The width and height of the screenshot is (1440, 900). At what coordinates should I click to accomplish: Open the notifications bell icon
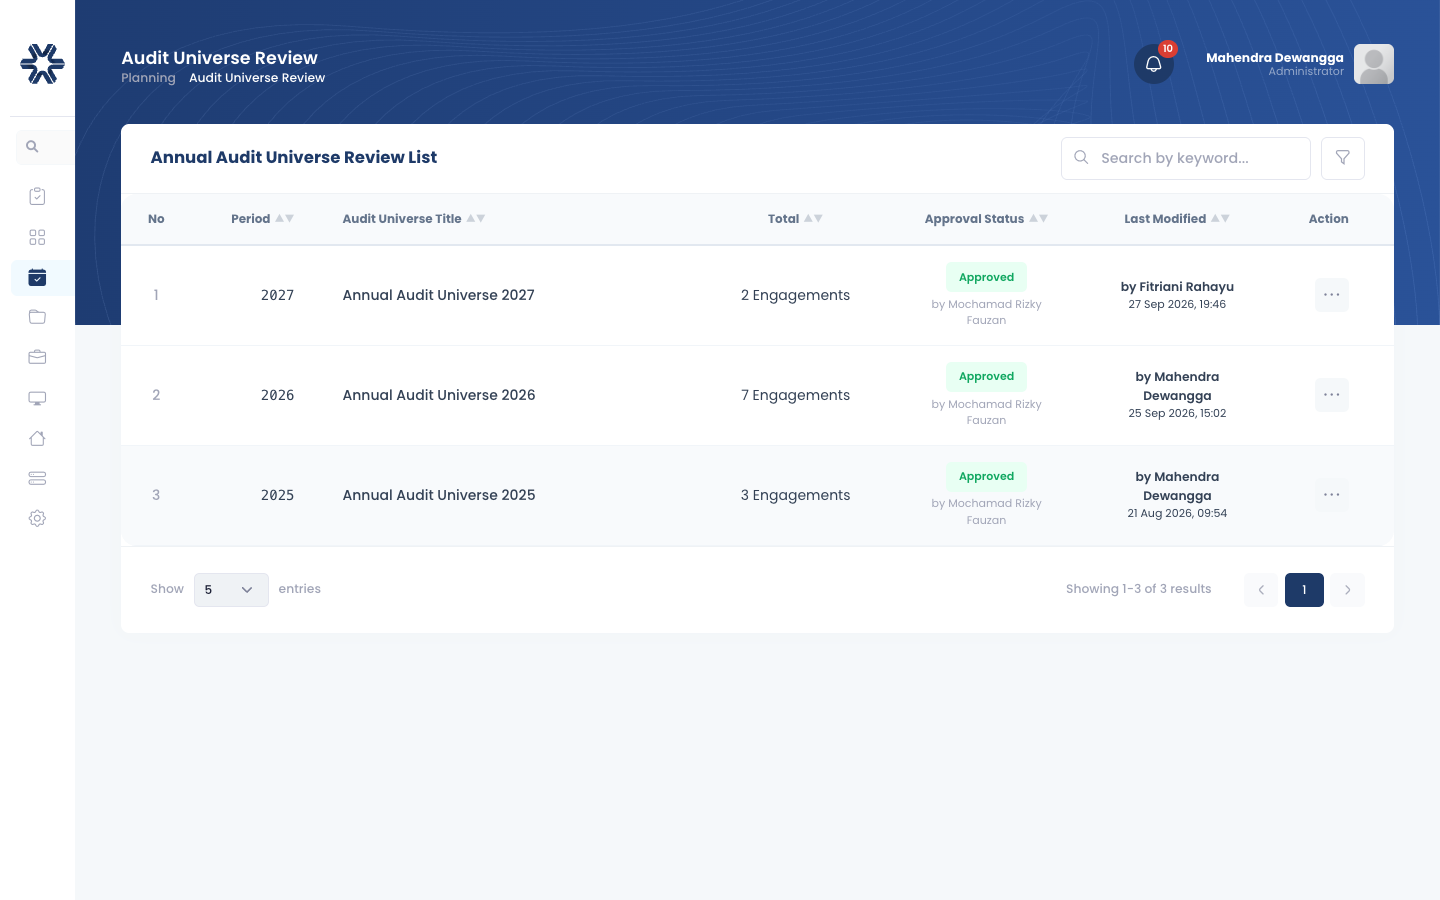coord(1153,64)
